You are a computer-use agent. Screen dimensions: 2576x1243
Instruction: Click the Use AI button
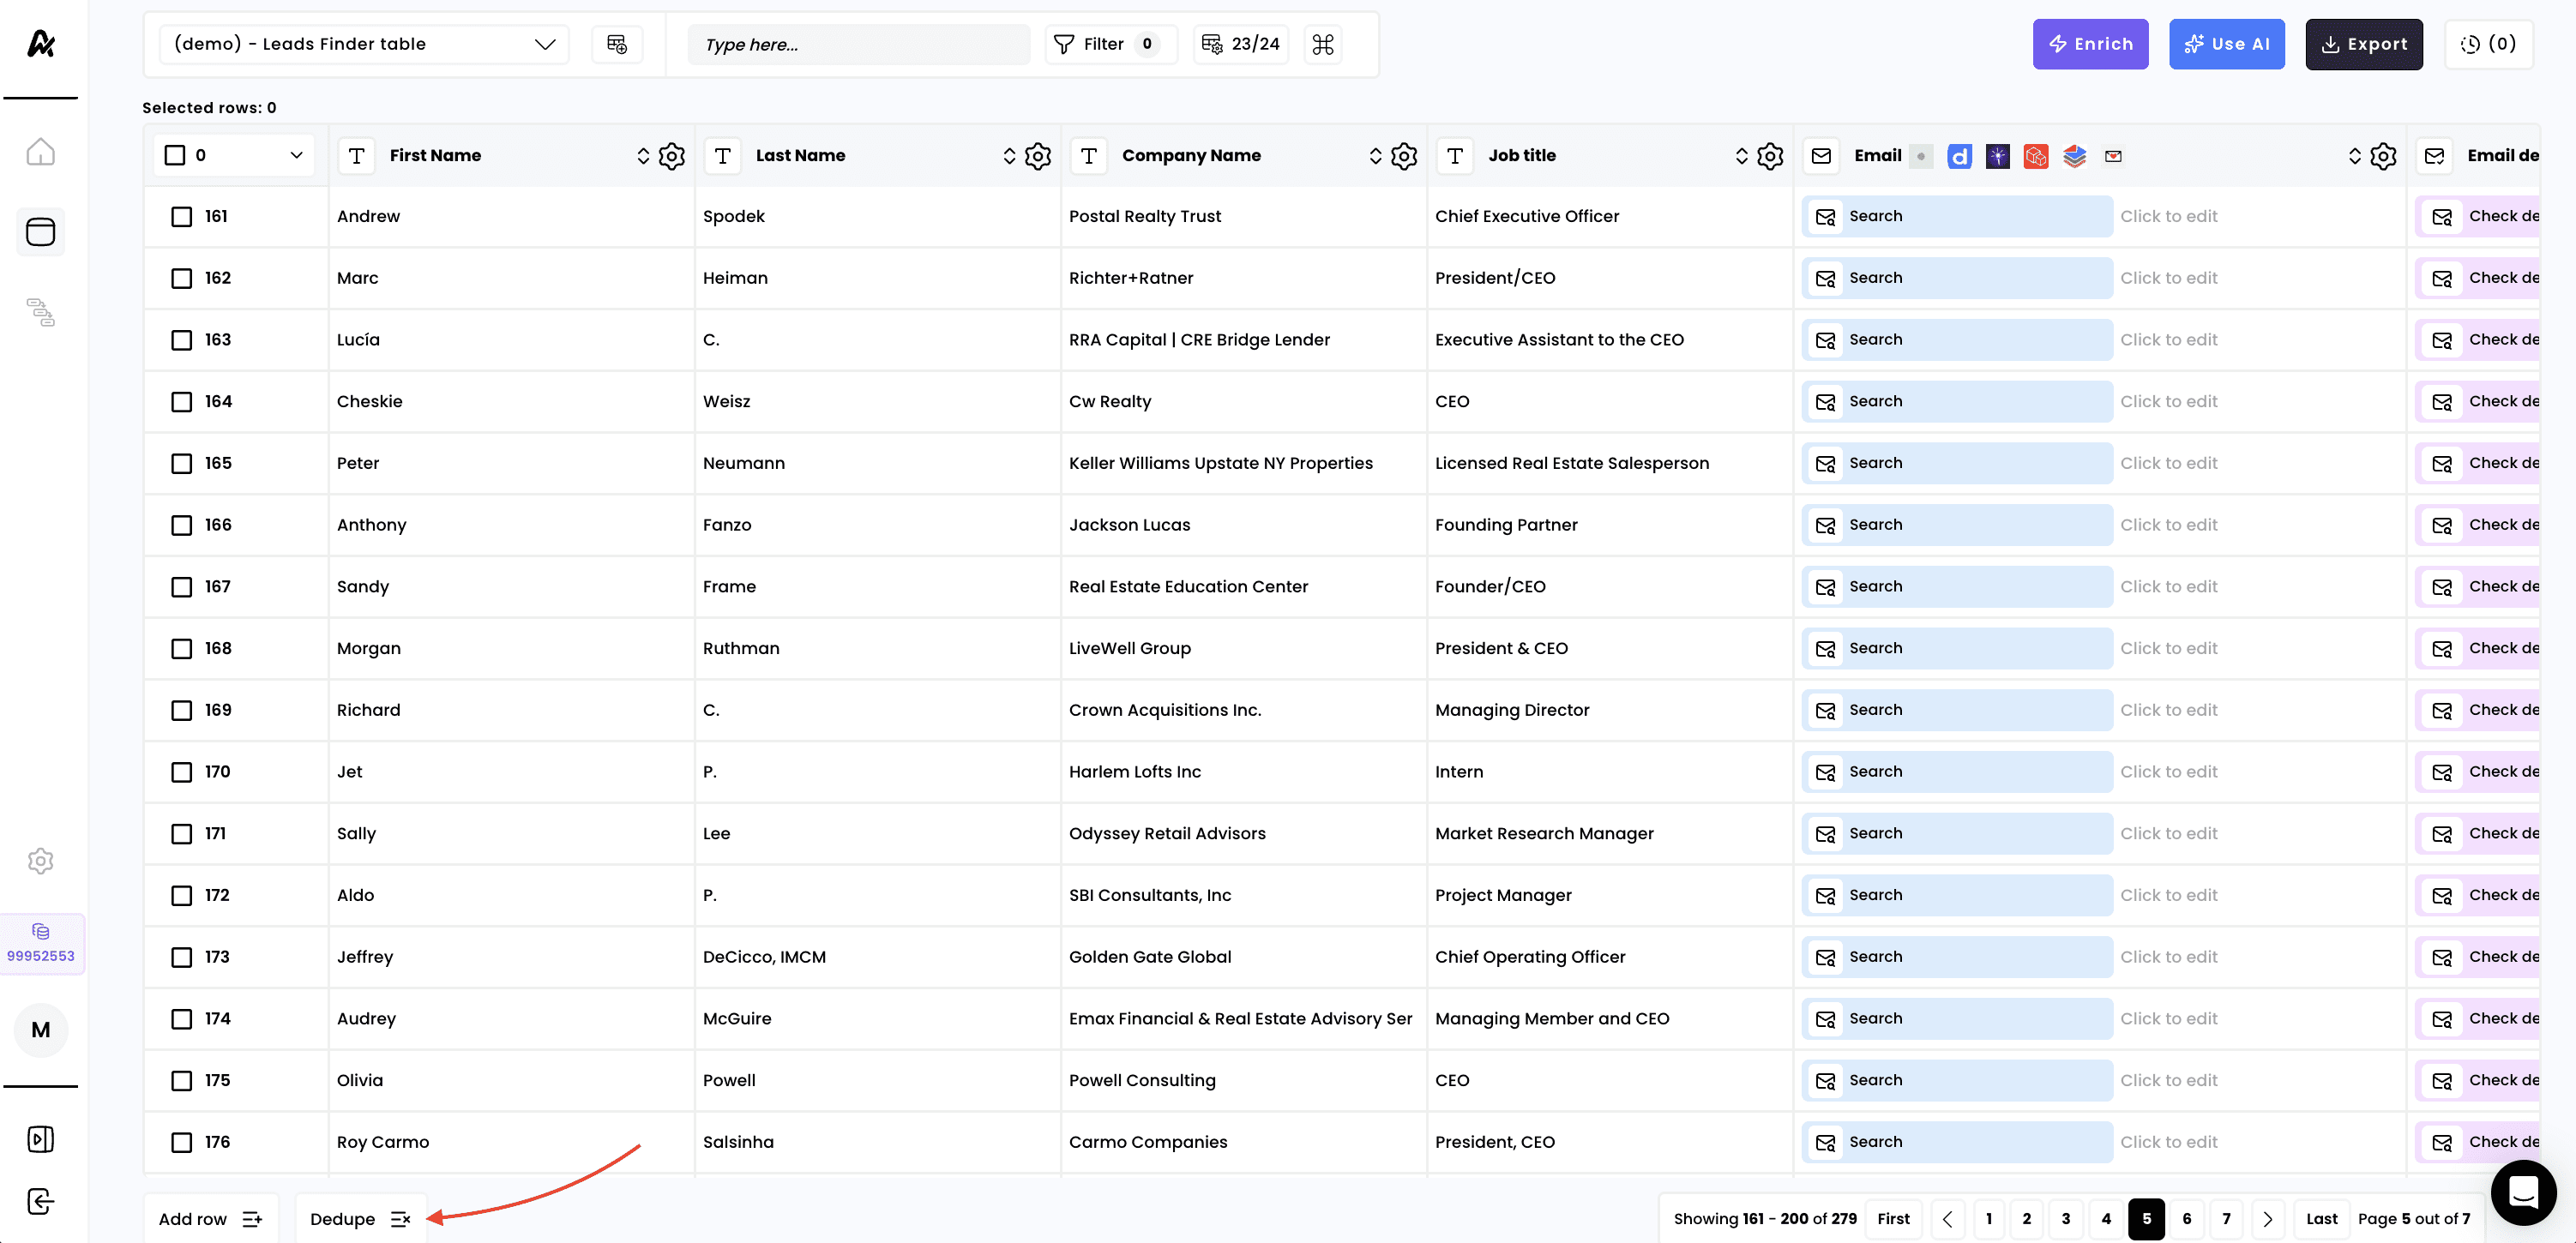pyautogui.click(x=2226, y=44)
